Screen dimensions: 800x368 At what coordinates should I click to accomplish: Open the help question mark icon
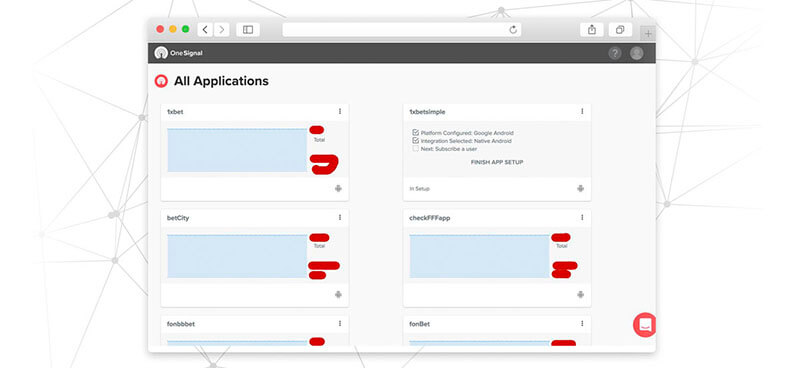click(615, 53)
